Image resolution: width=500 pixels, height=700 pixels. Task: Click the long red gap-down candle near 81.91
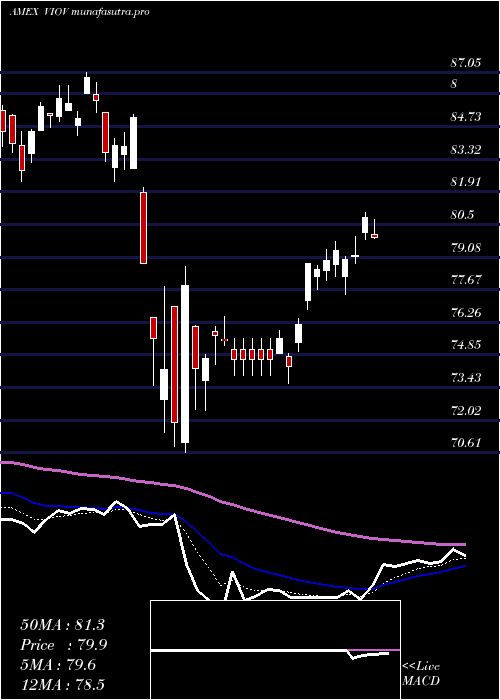[x=143, y=227]
